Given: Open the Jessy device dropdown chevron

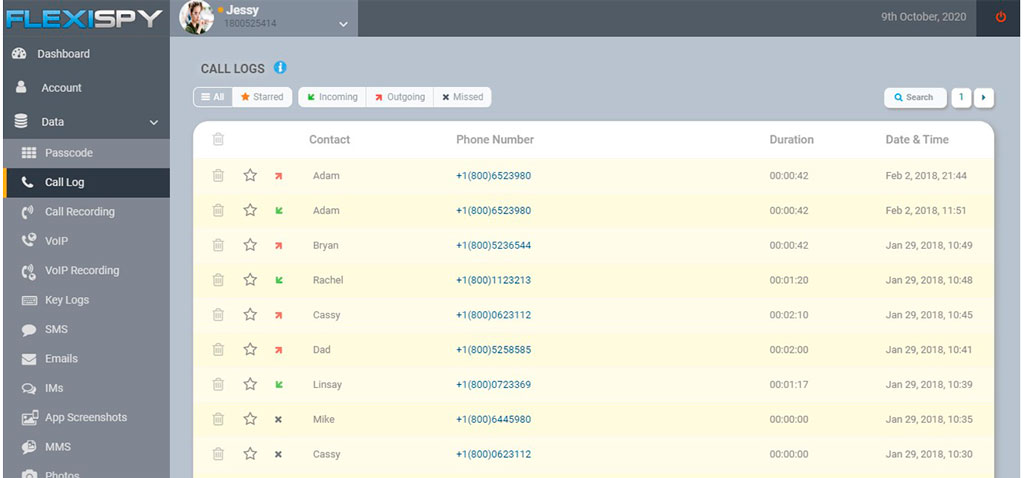Looking at the screenshot, I should pyautogui.click(x=344, y=25).
